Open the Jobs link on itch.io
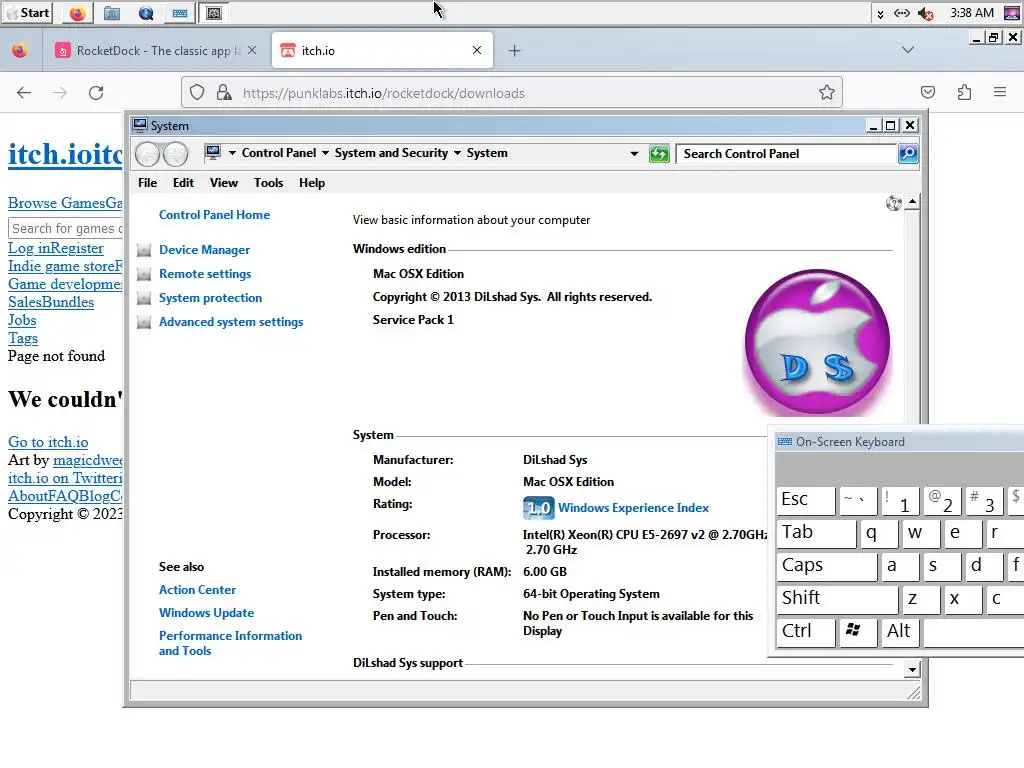Screen dimensions: 1024x768 [x=22, y=320]
